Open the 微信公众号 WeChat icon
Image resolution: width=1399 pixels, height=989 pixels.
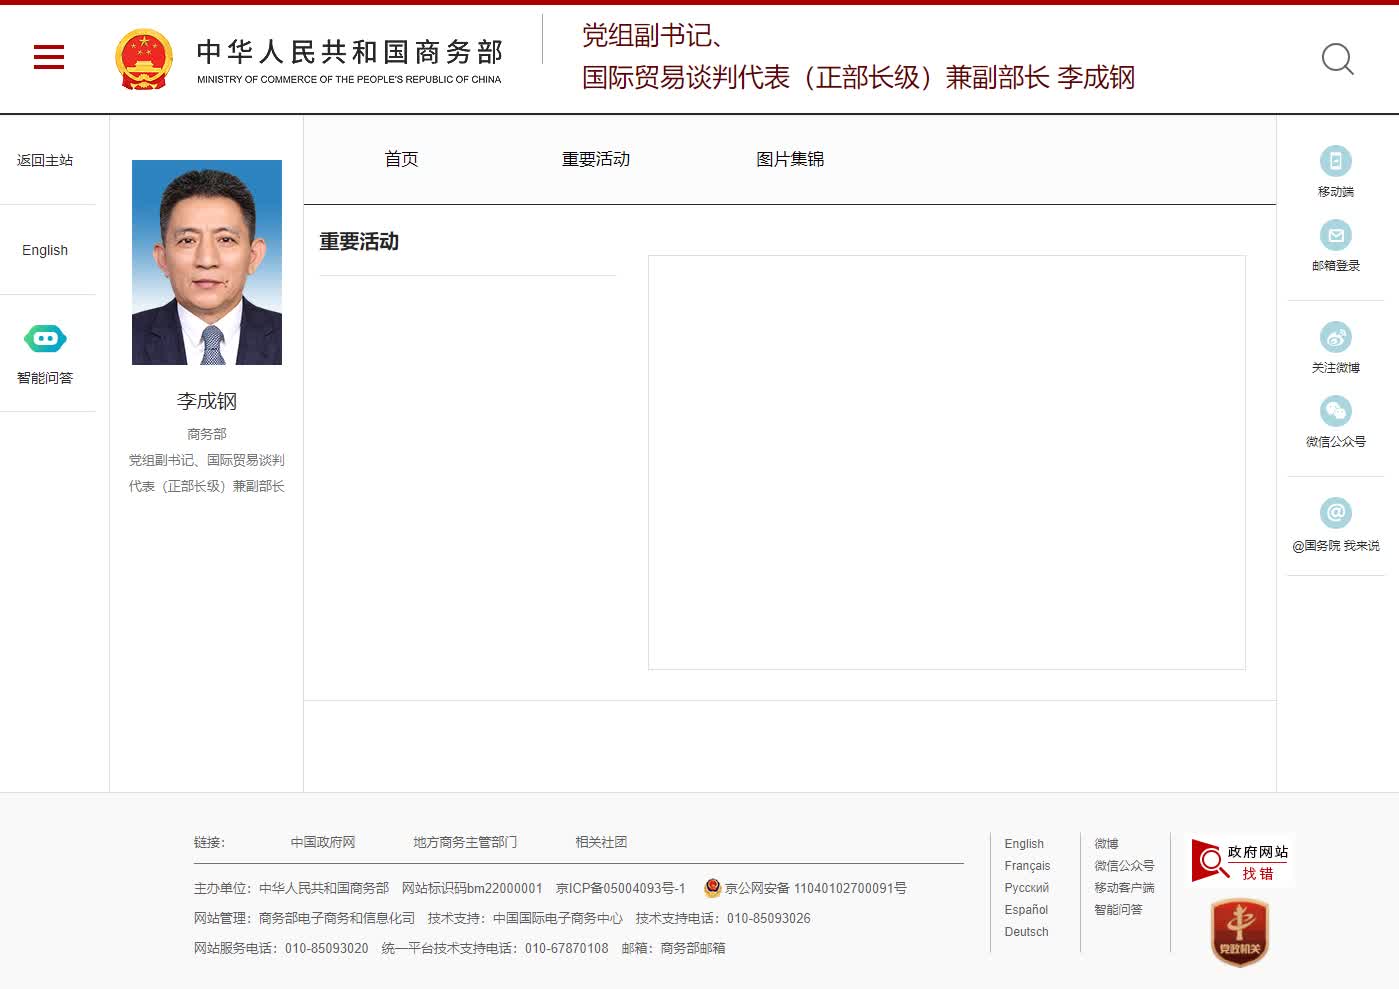1335,412
